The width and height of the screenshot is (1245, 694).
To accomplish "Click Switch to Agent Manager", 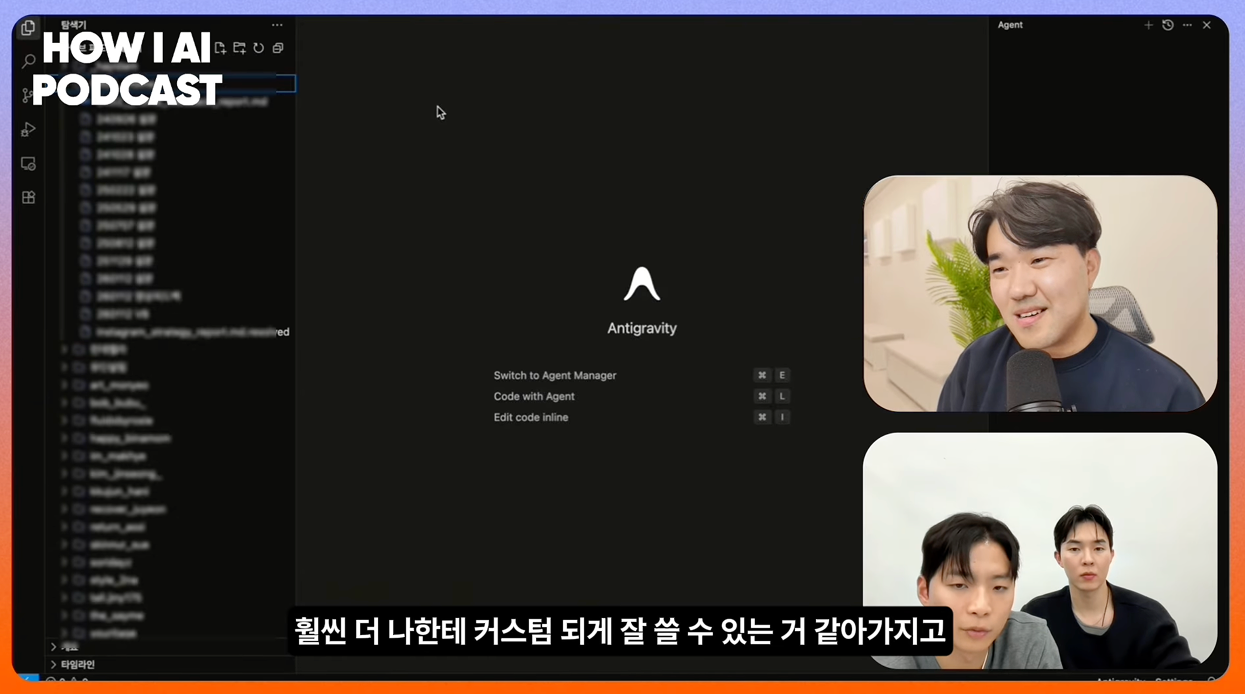I will click(555, 375).
